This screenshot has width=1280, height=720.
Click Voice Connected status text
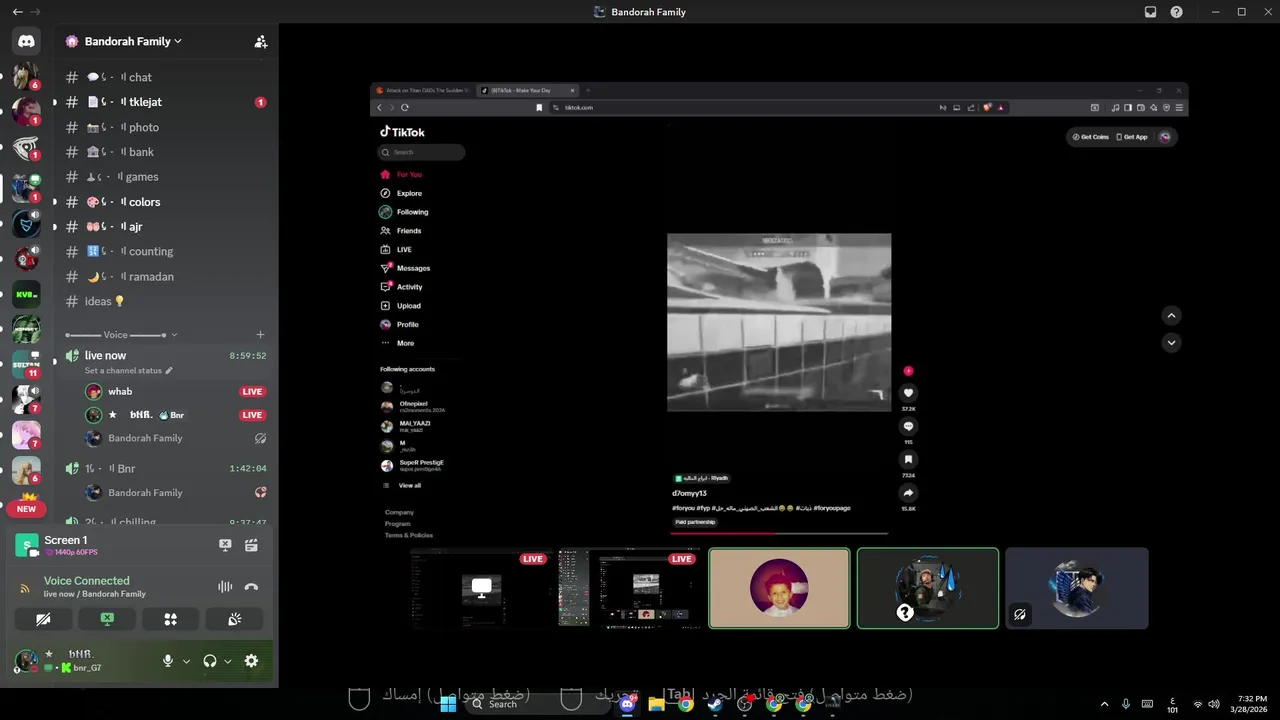(x=86, y=581)
